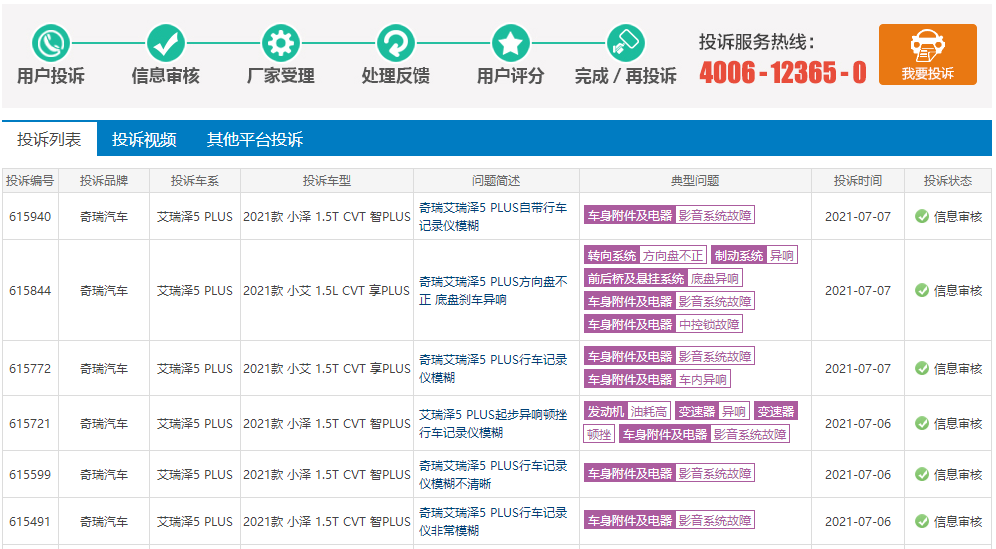Click 艾瑞泽5 PLUS series in row 615844
The image size is (996, 549).
(x=195, y=290)
